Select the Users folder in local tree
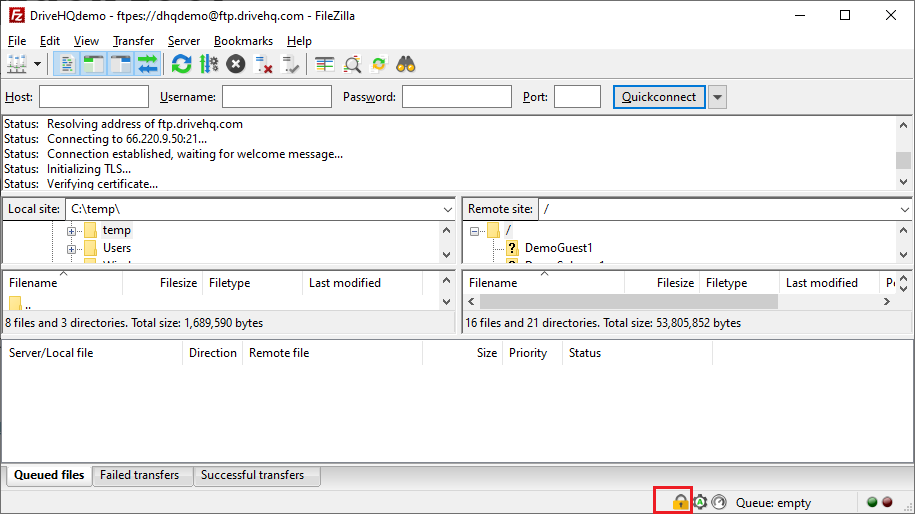Screen dimensions: 915x514 [x=117, y=248]
